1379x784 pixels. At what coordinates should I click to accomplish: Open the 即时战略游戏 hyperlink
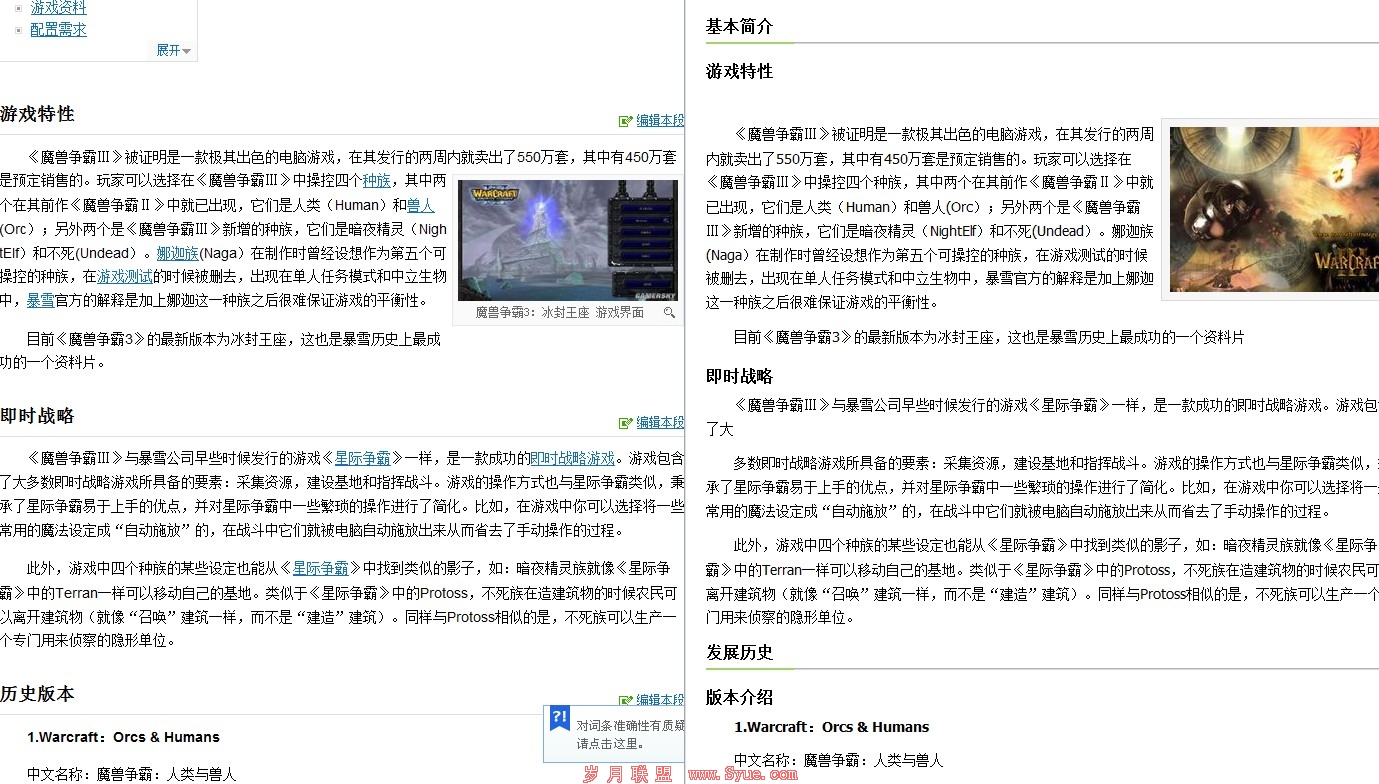click(x=572, y=458)
